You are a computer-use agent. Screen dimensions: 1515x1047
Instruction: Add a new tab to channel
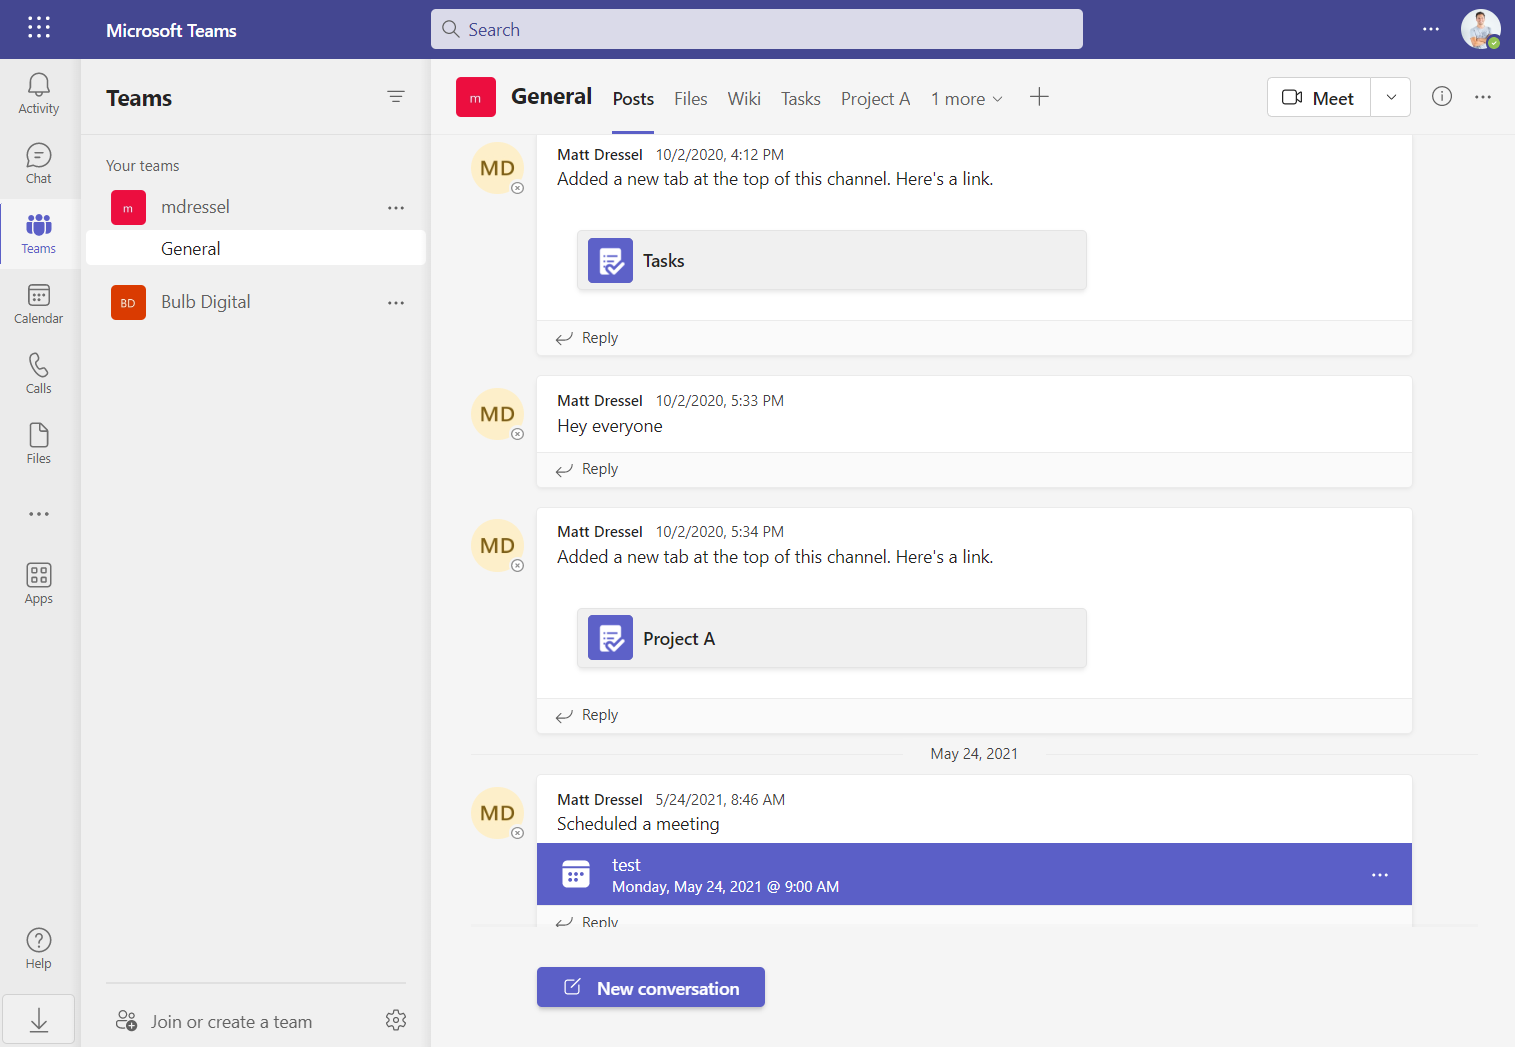tap(1039, 97)
